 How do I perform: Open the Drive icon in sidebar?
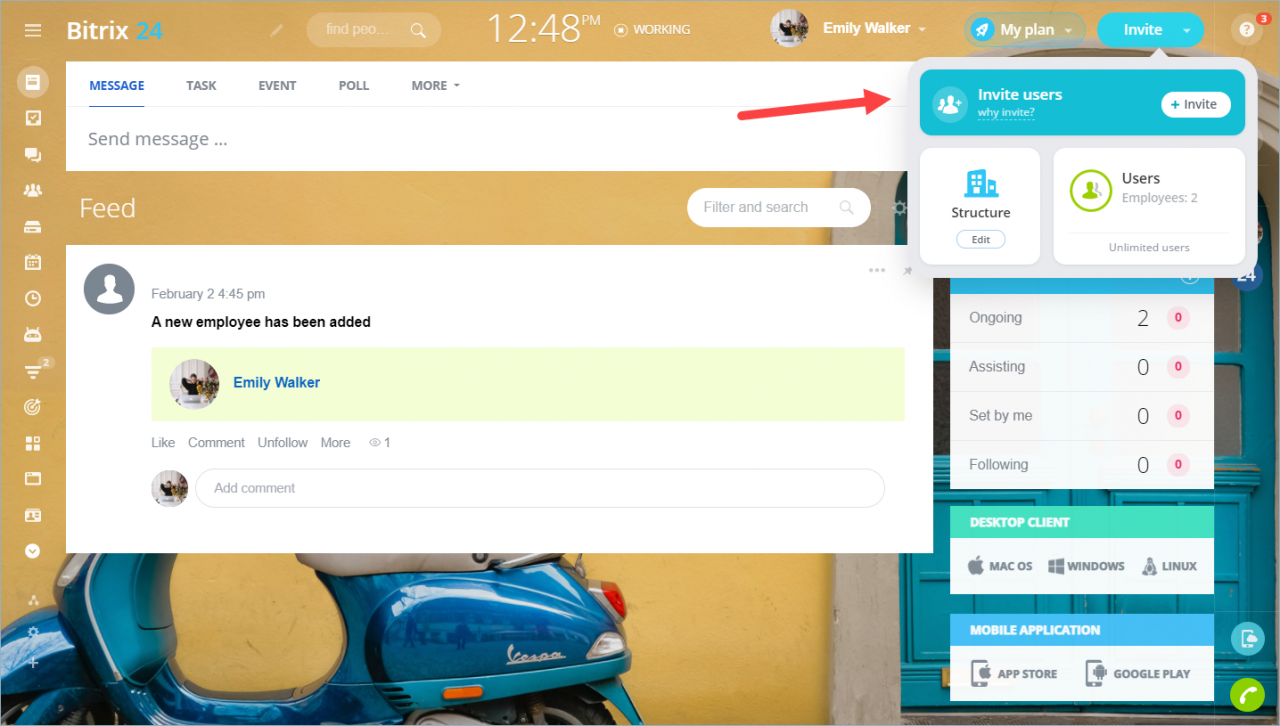pos(33,226)
